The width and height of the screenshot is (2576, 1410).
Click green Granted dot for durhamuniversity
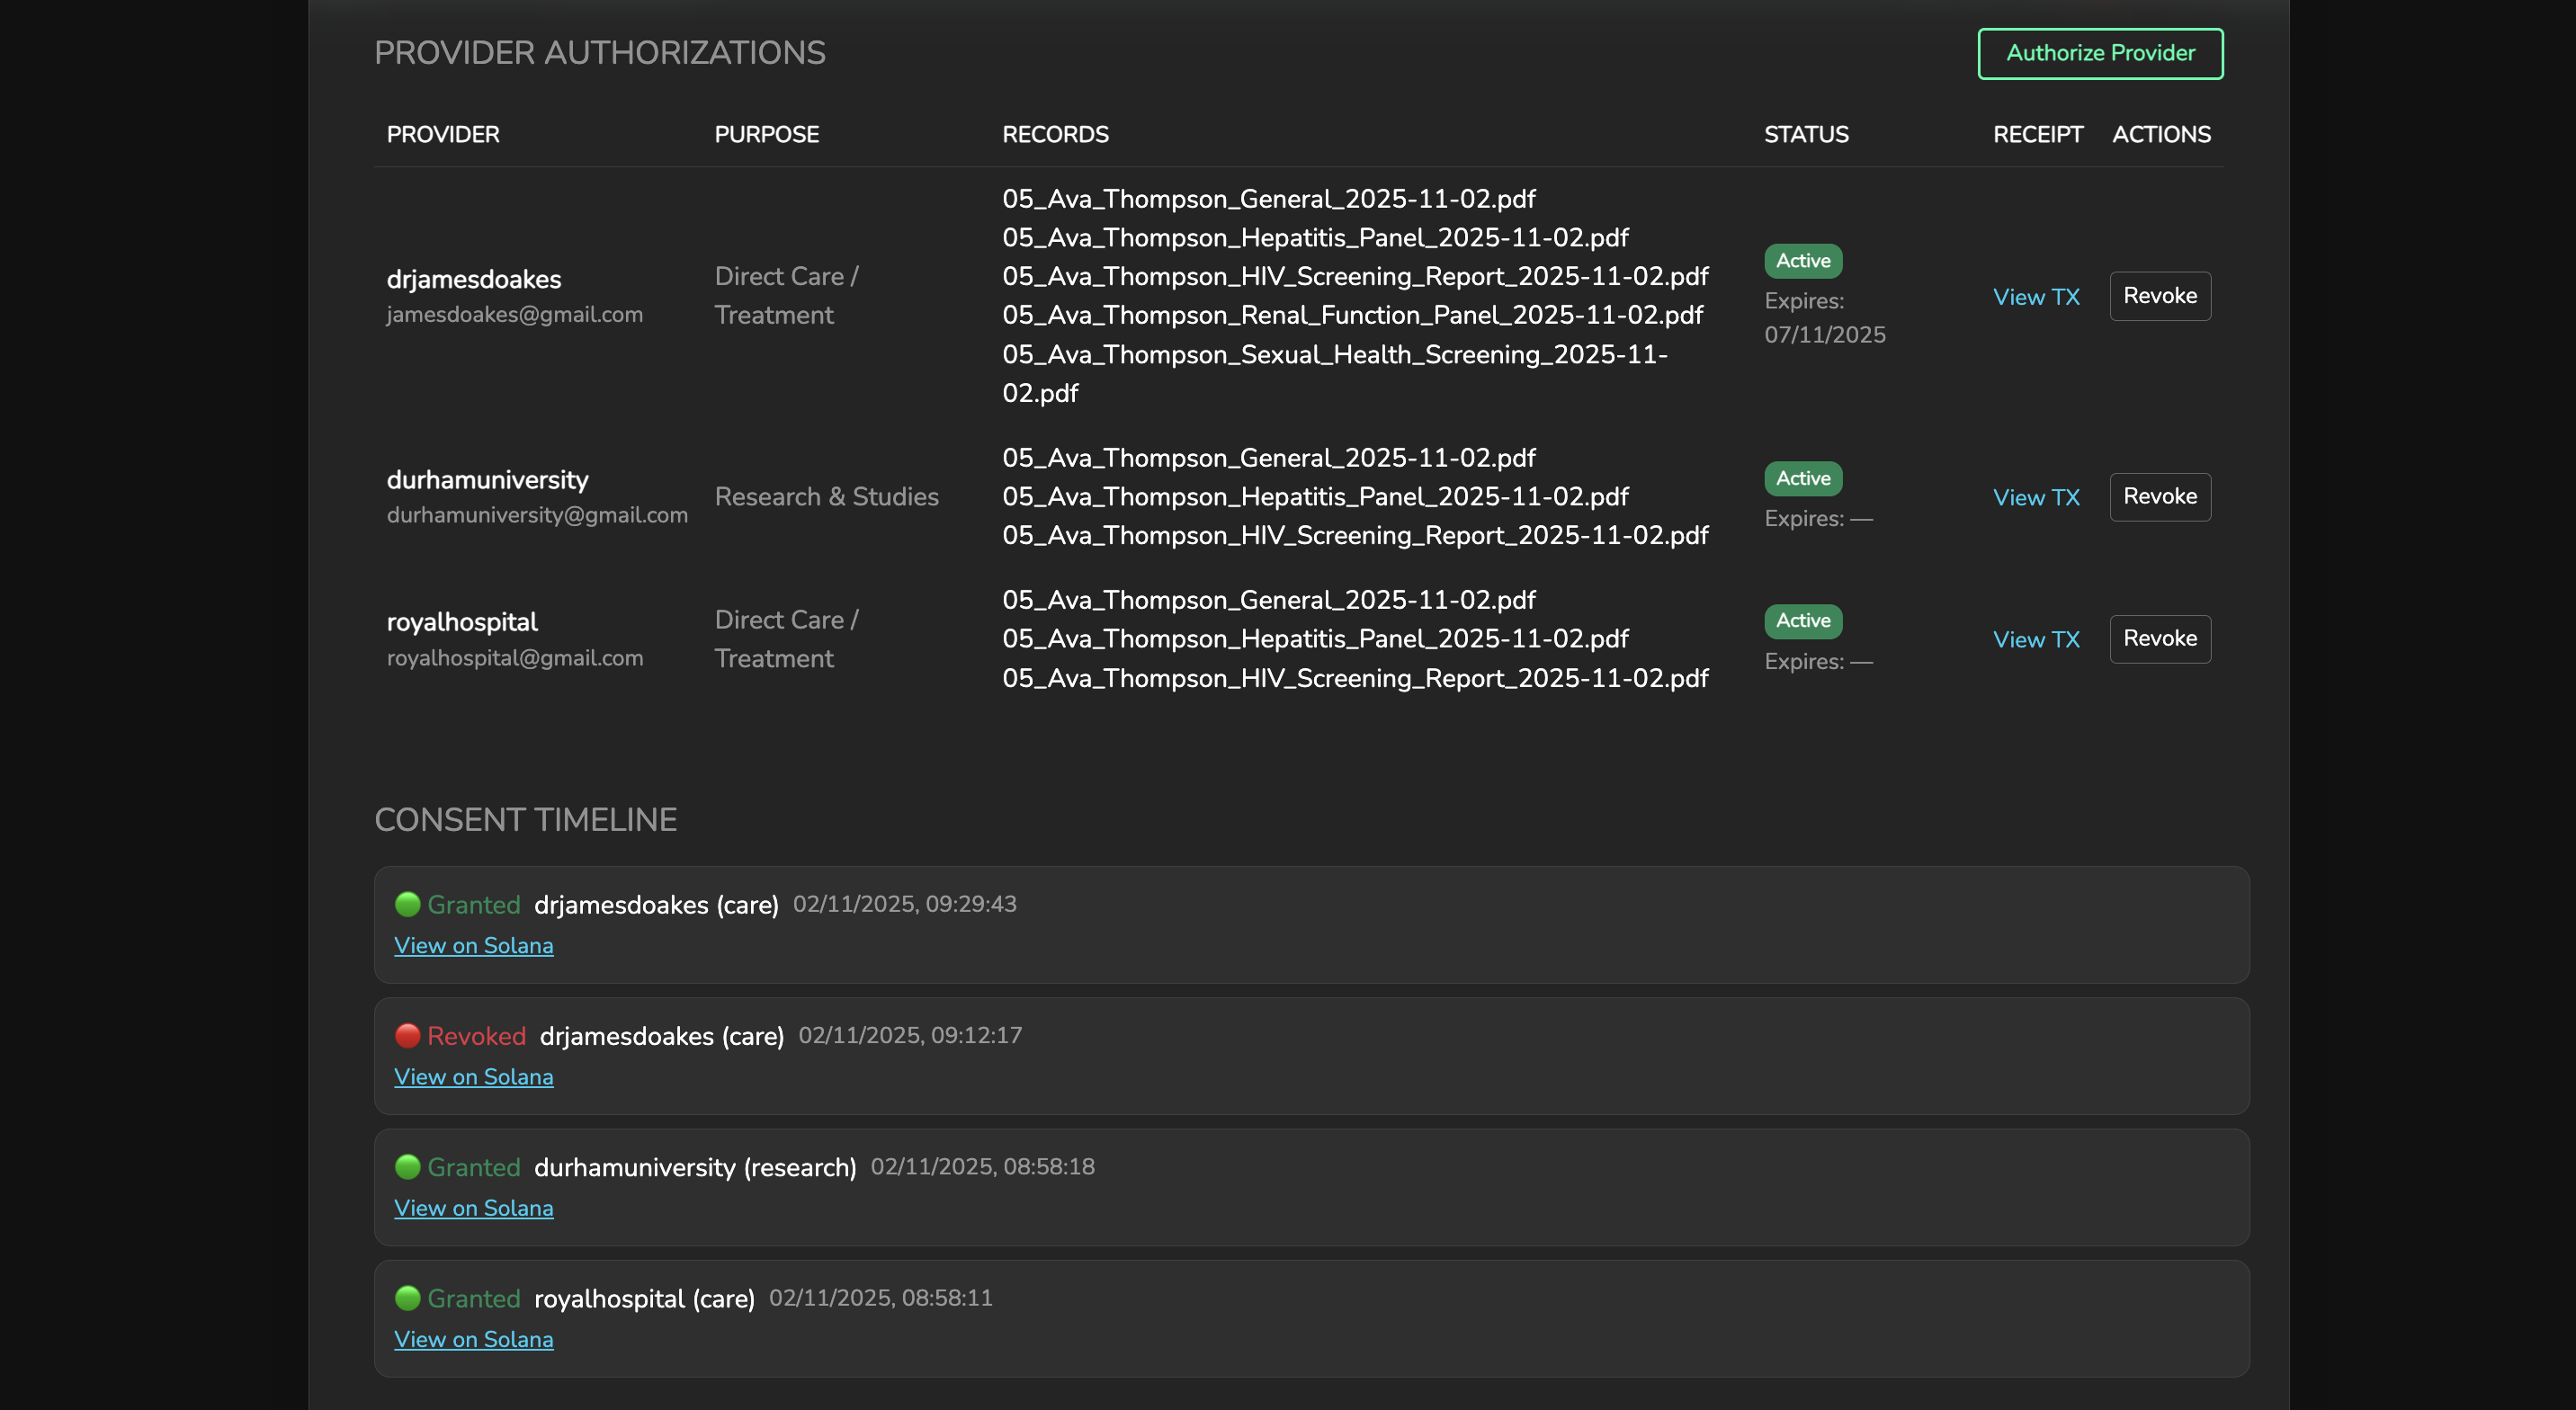coord(407,1167)
